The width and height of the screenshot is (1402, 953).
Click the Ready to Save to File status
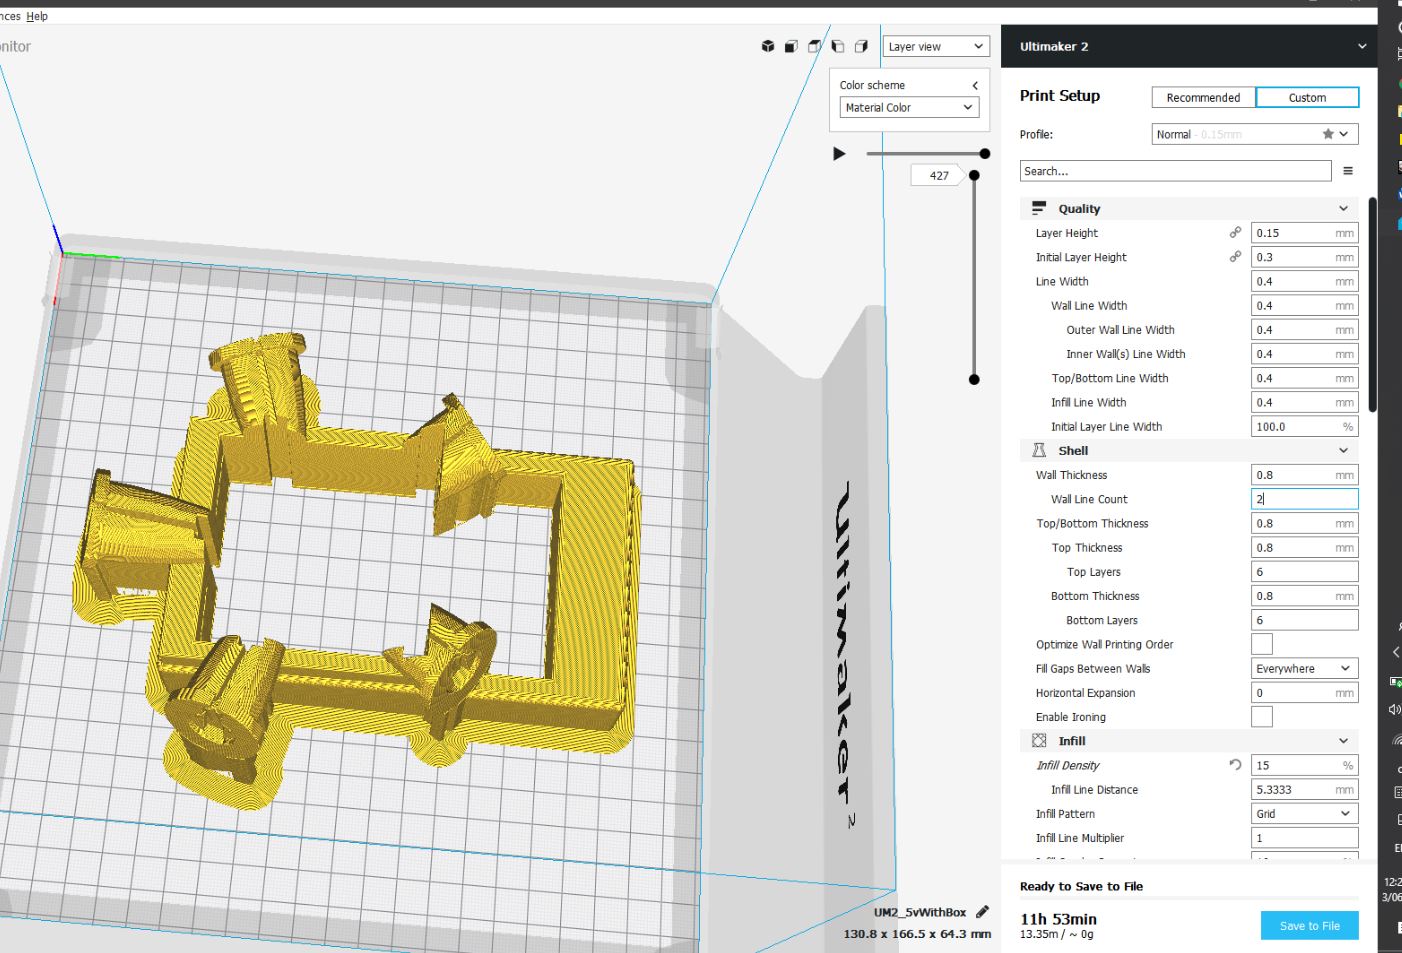click(x=1081, y=886)
